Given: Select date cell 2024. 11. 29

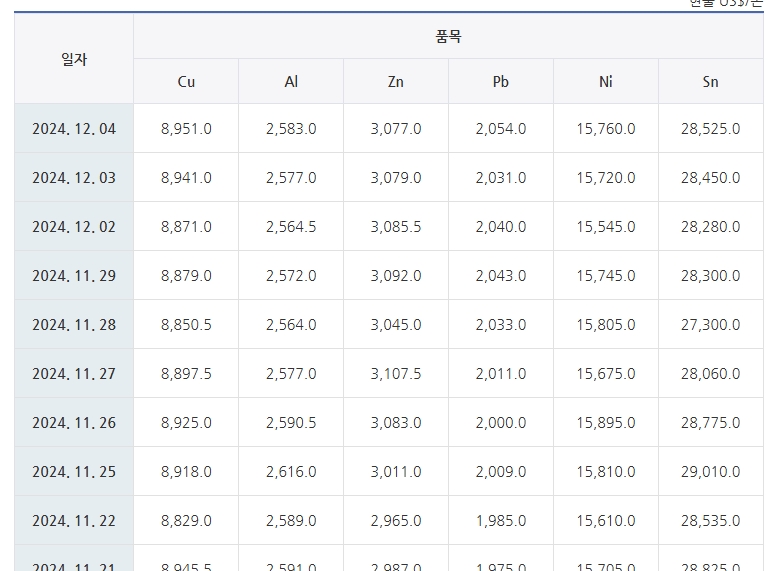Looking at the screenshot, I should coord(74,275).
